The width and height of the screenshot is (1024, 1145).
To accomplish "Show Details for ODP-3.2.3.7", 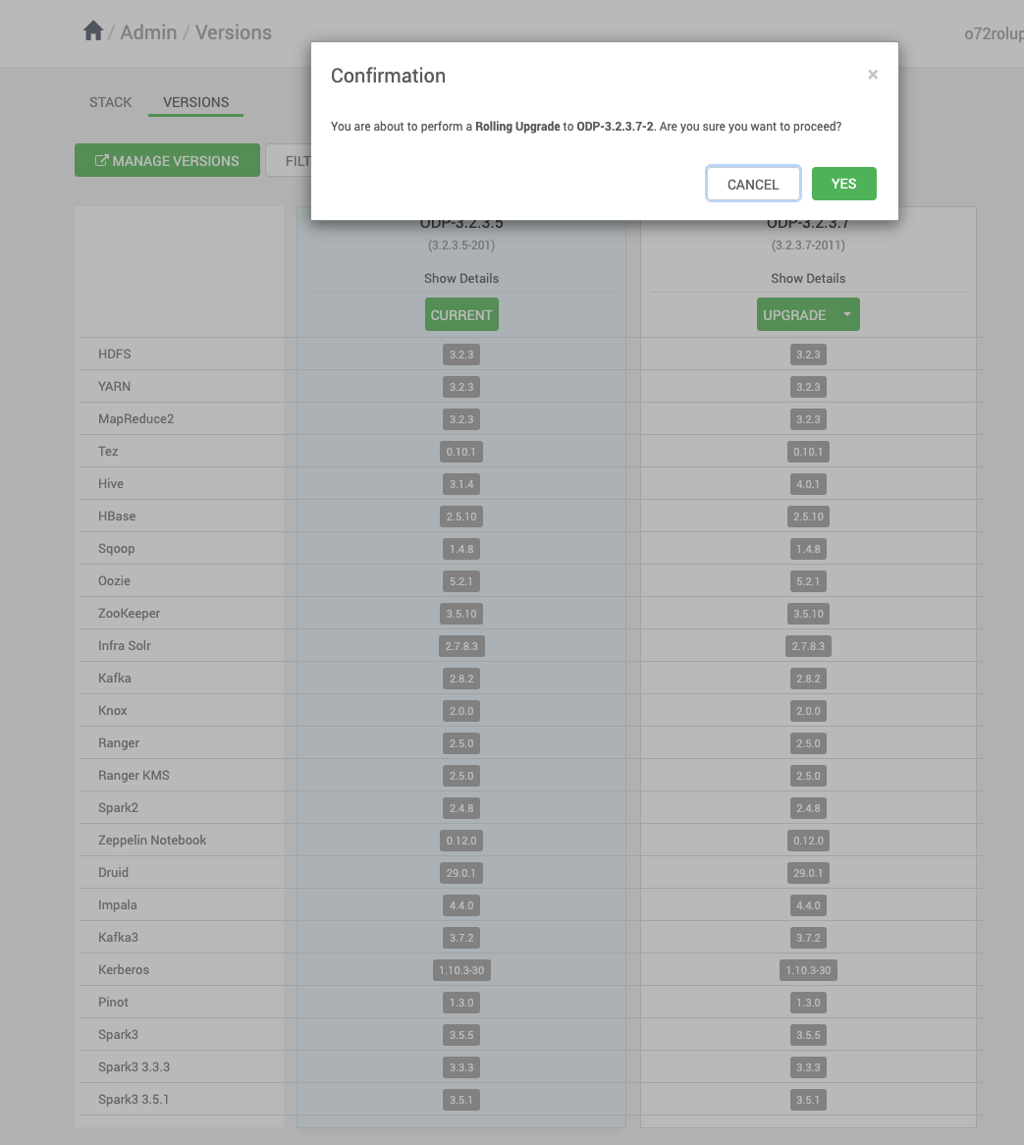I will click(808, 278).
